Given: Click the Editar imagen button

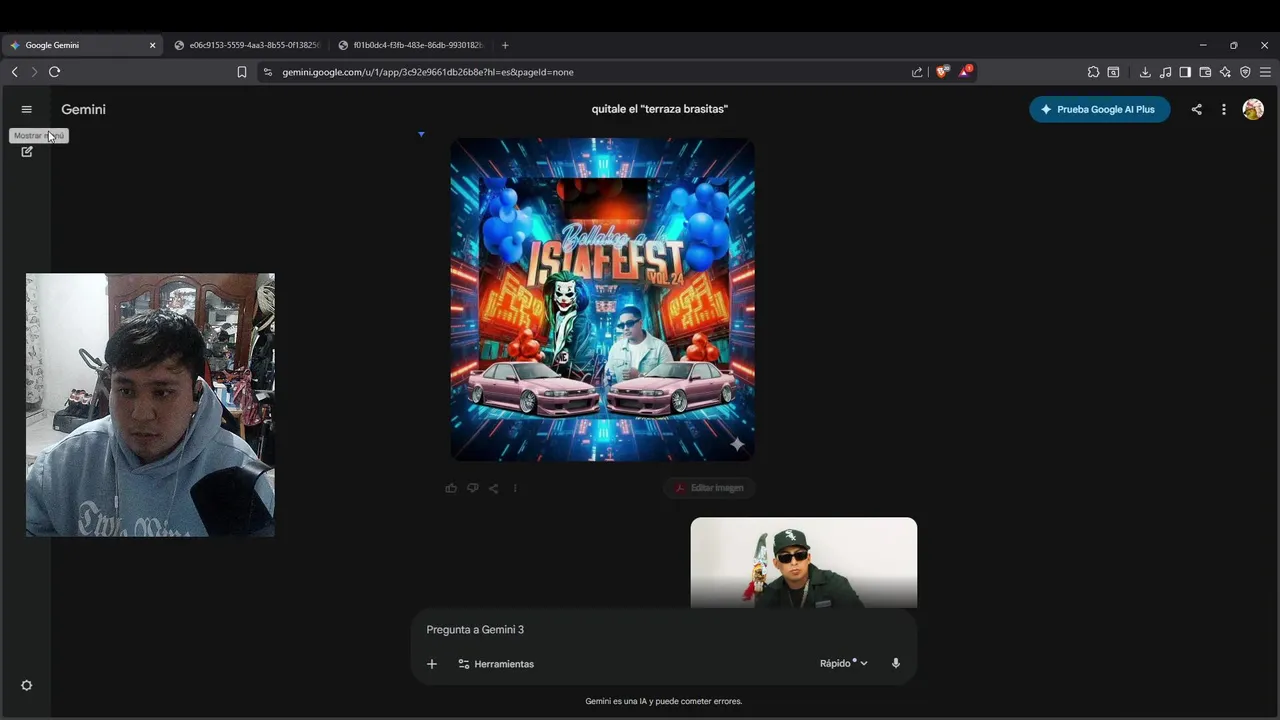Looking at the screenshot, I should 709,488.
